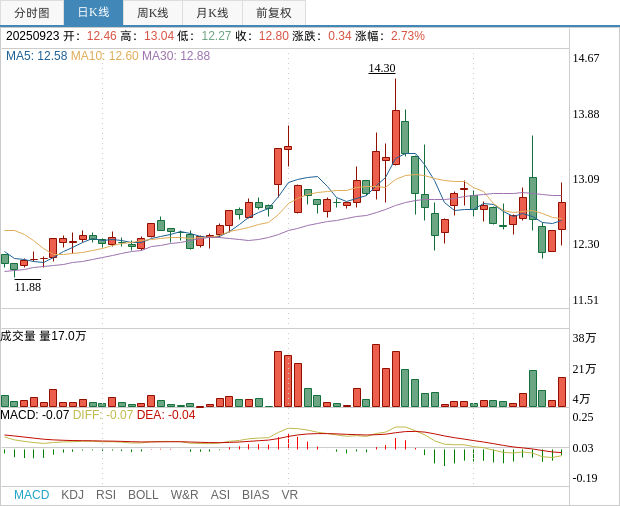Click the 0.25 MACD axis label
The height and width of the screenshot is (506, 620).
point(583,417)
